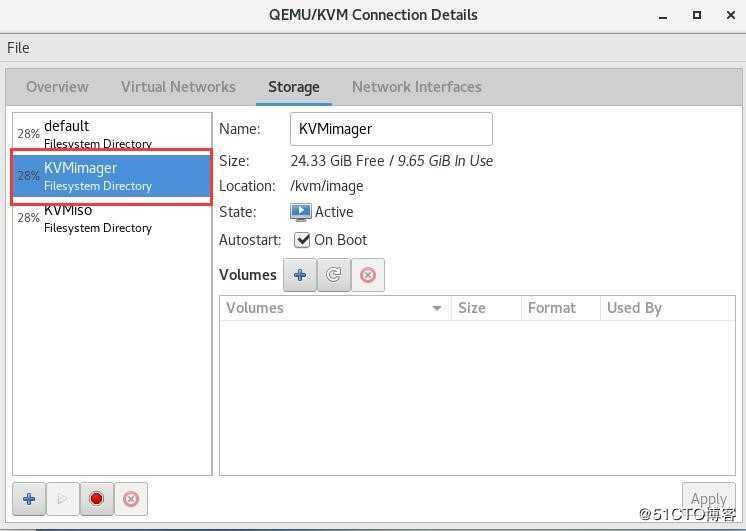The height and width of the screenshot is (531, 746).
Task: Toggle the On Boot autostart checkbox
Action: pyautogui.click(x=302, y=240)
